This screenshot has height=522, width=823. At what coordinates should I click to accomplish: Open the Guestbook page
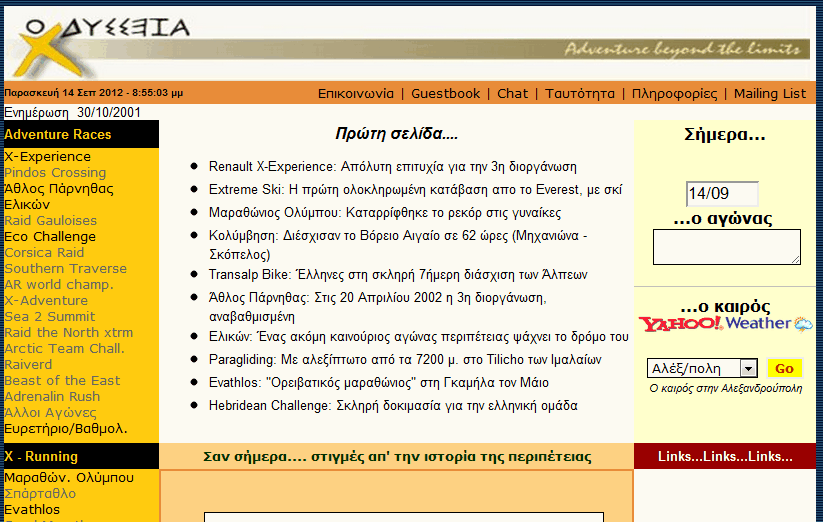click(445, 93)
